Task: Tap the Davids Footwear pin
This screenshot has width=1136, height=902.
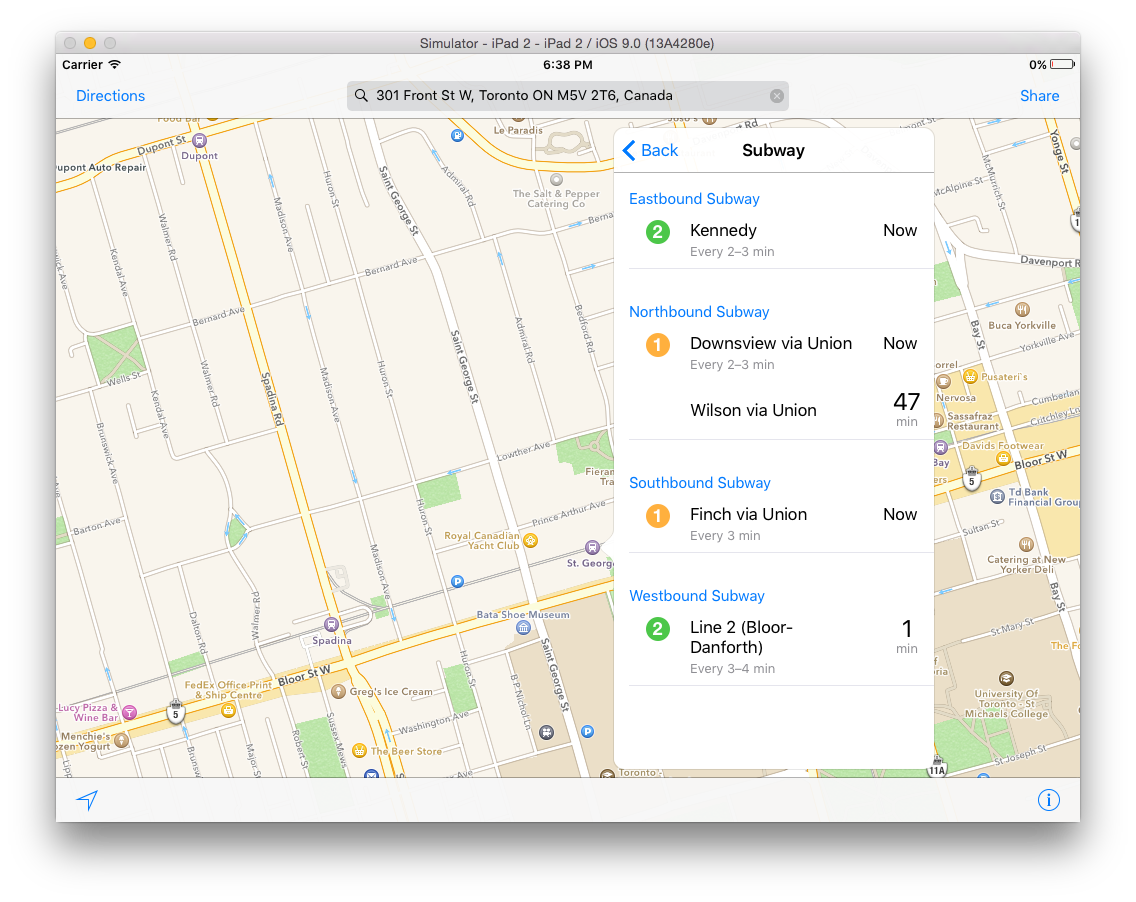Action: [x=1003, y=458]
